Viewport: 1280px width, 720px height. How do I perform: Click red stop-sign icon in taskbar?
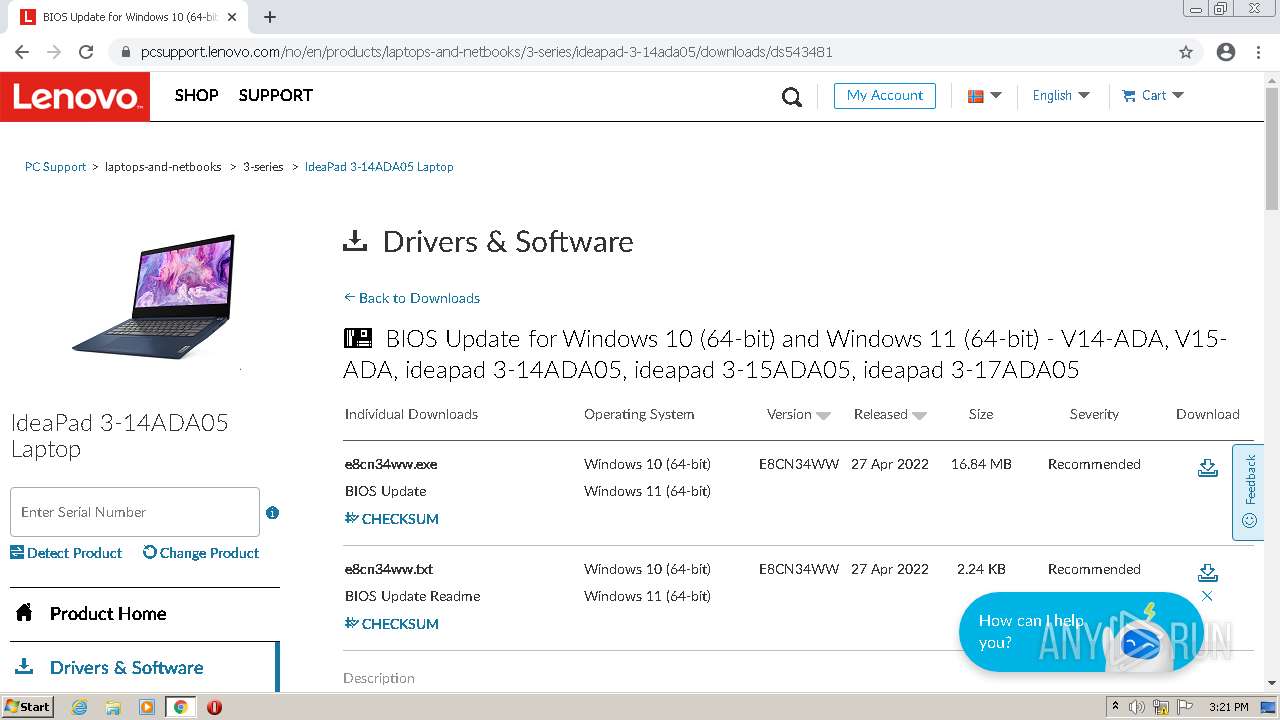click(x=214, y=707)
